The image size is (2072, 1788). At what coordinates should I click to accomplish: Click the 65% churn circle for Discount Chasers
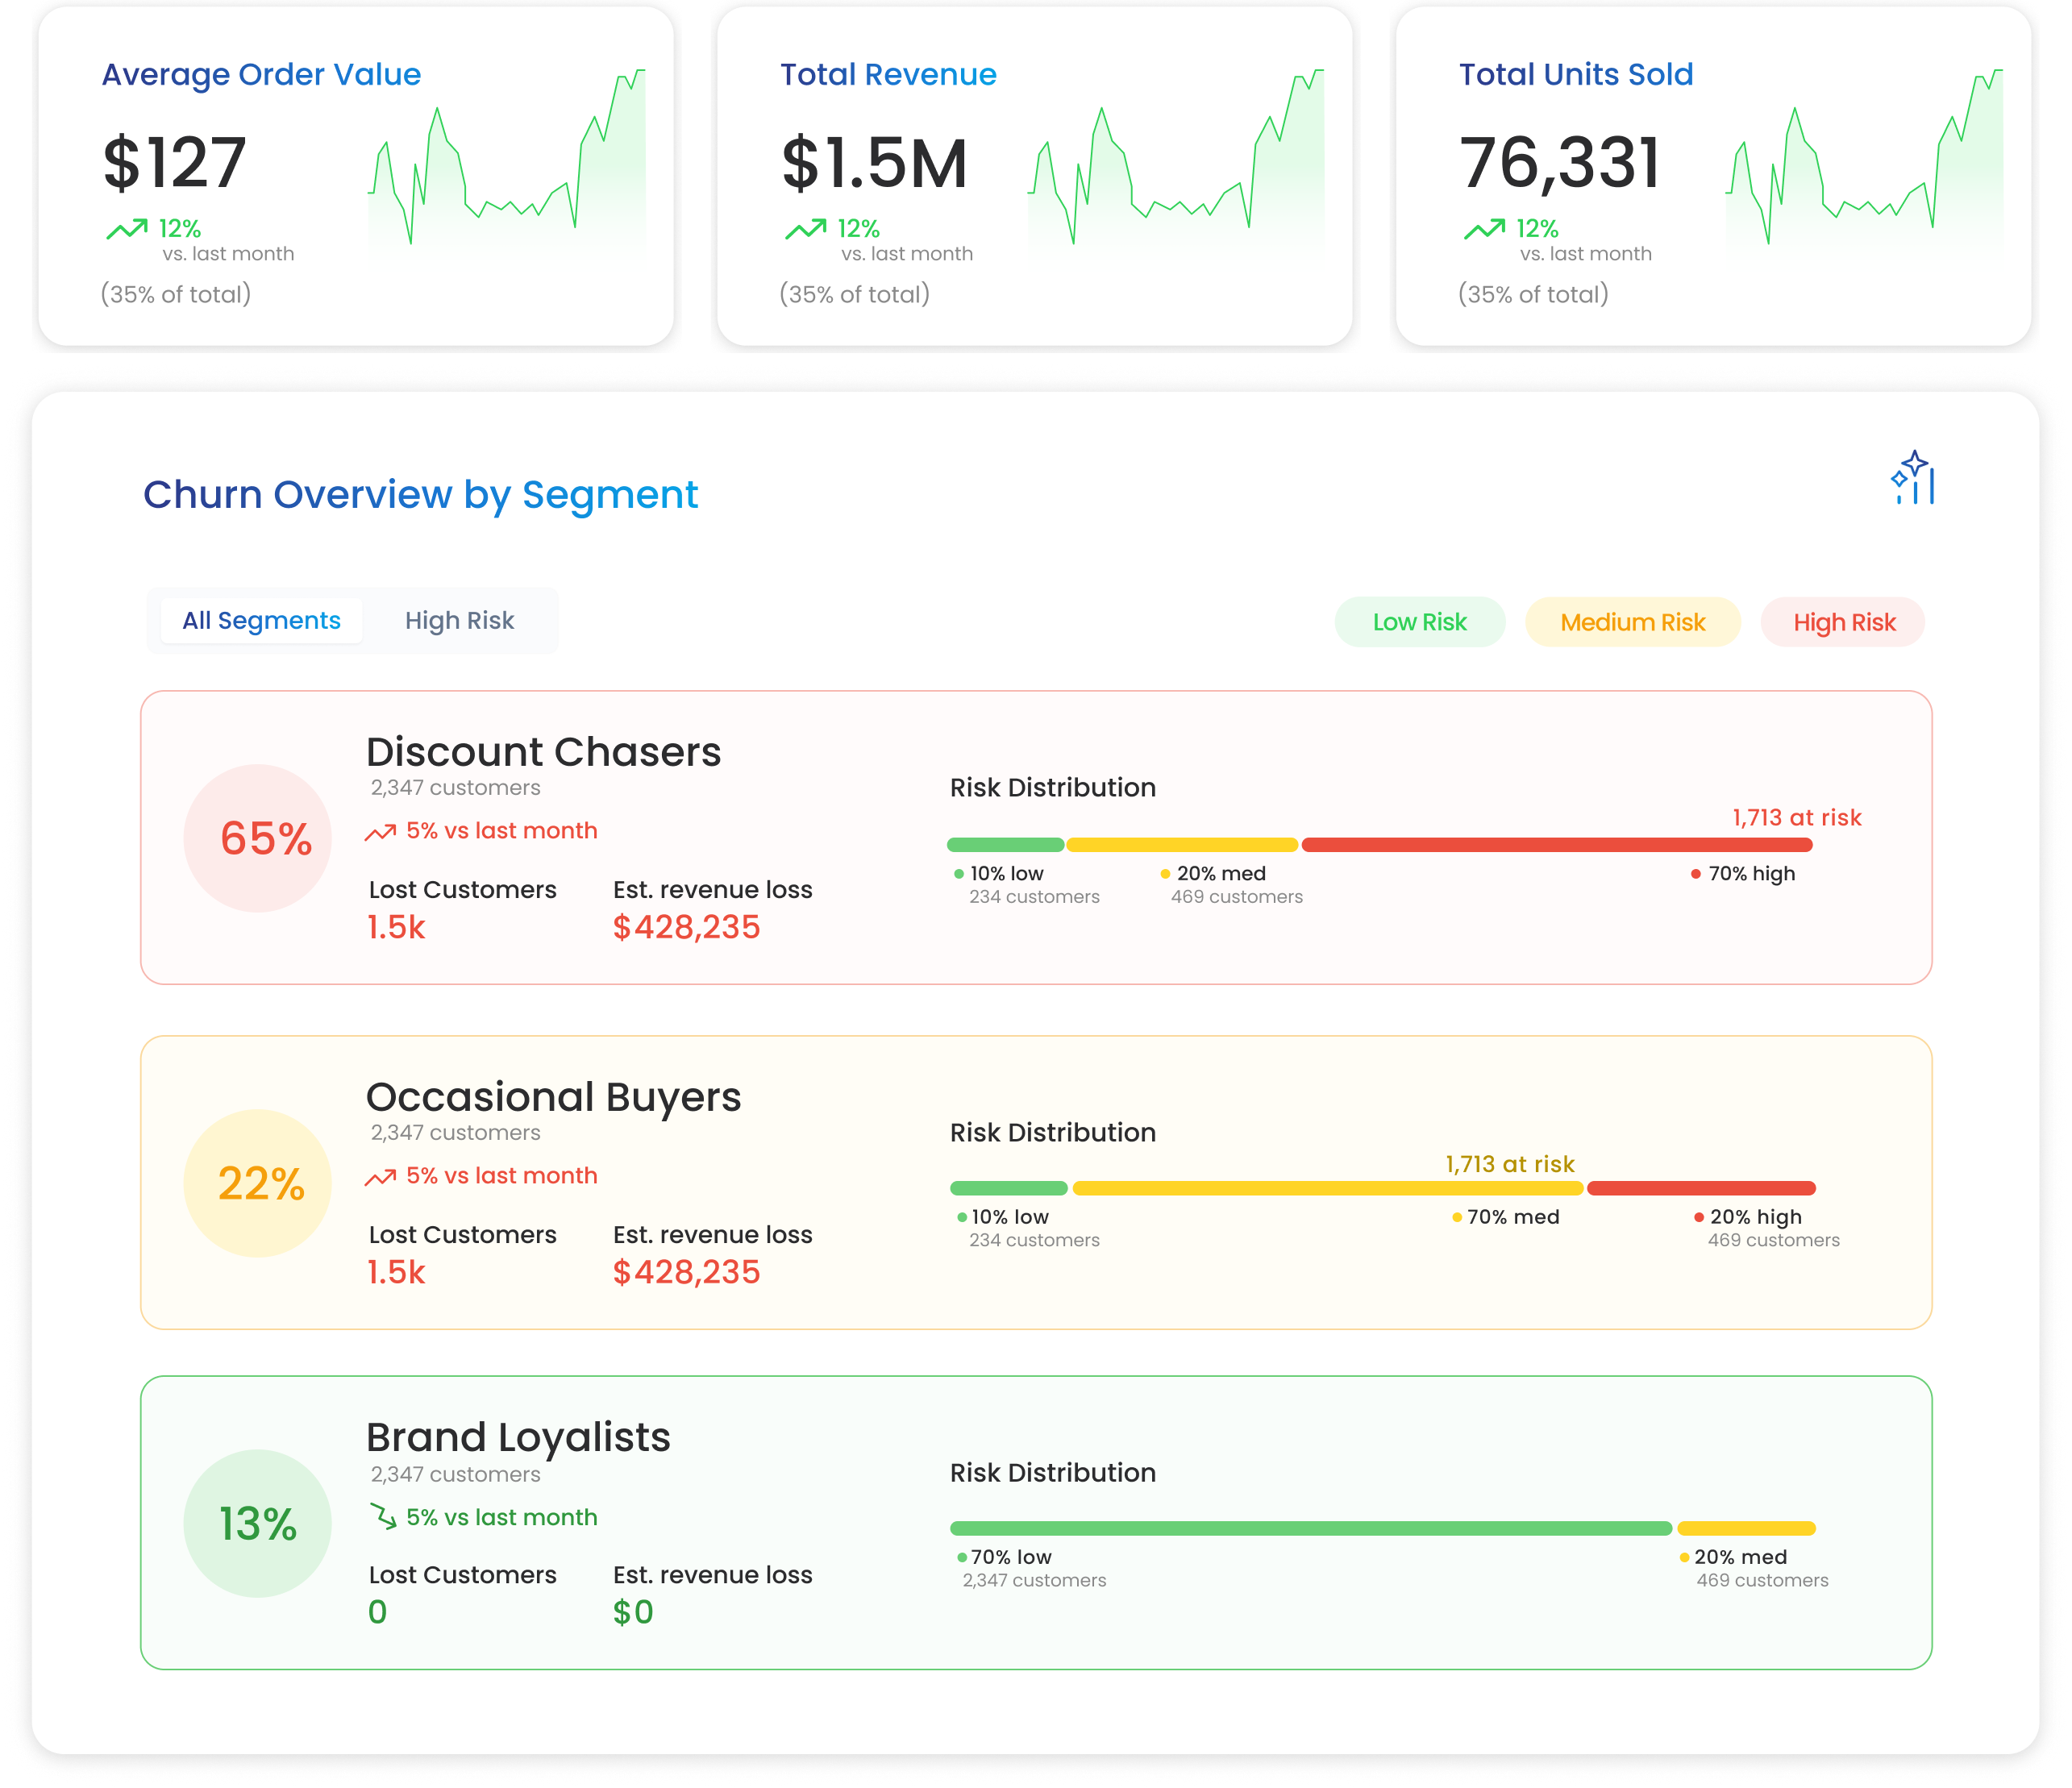coord(258,838)
